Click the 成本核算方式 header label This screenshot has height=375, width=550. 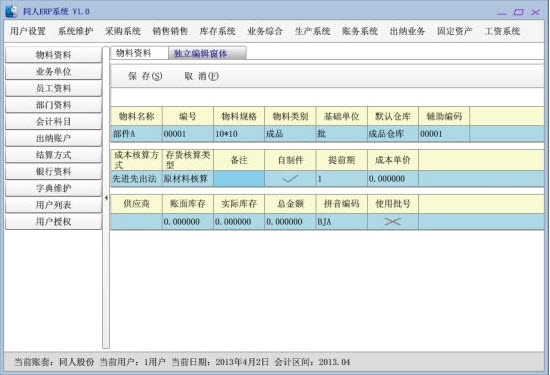(x=136, y=160)
